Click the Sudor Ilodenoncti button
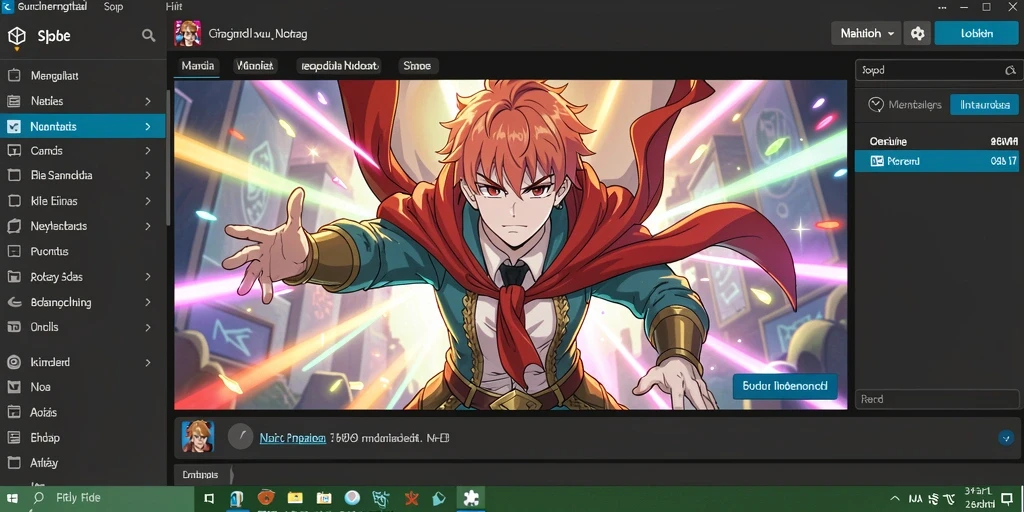 point(785,386)
